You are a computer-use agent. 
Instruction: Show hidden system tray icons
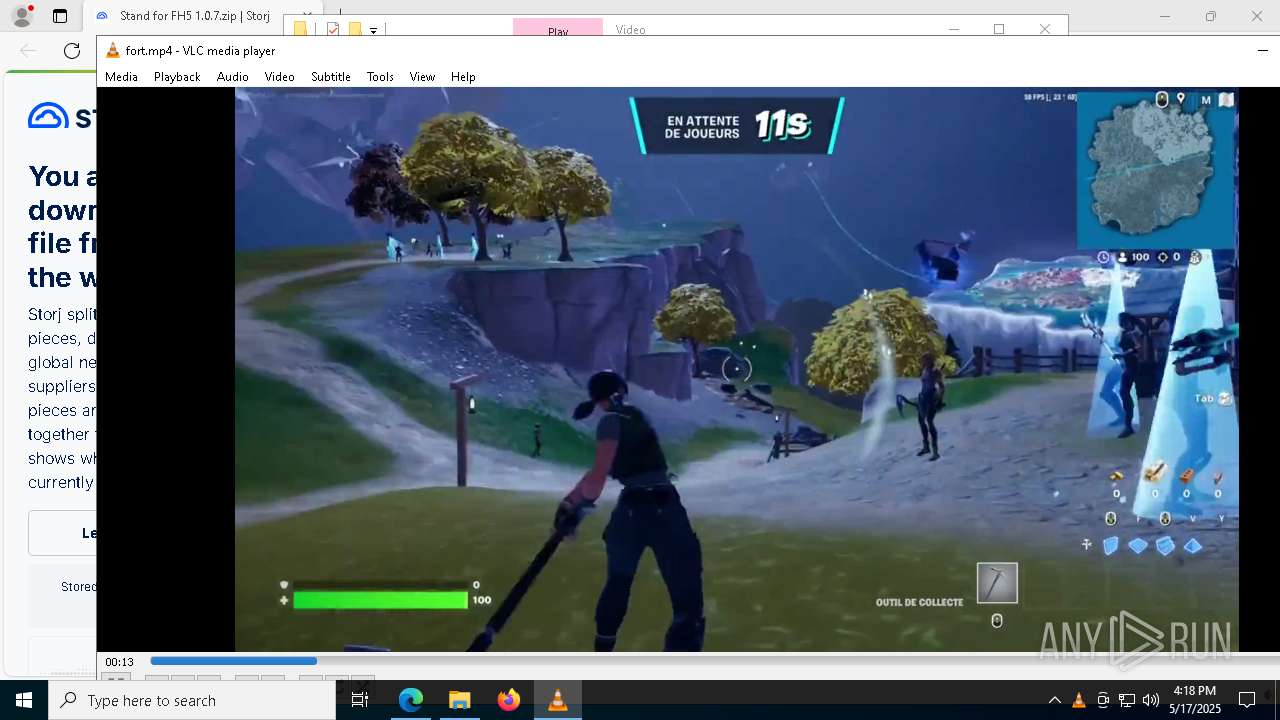(1054, 700)
